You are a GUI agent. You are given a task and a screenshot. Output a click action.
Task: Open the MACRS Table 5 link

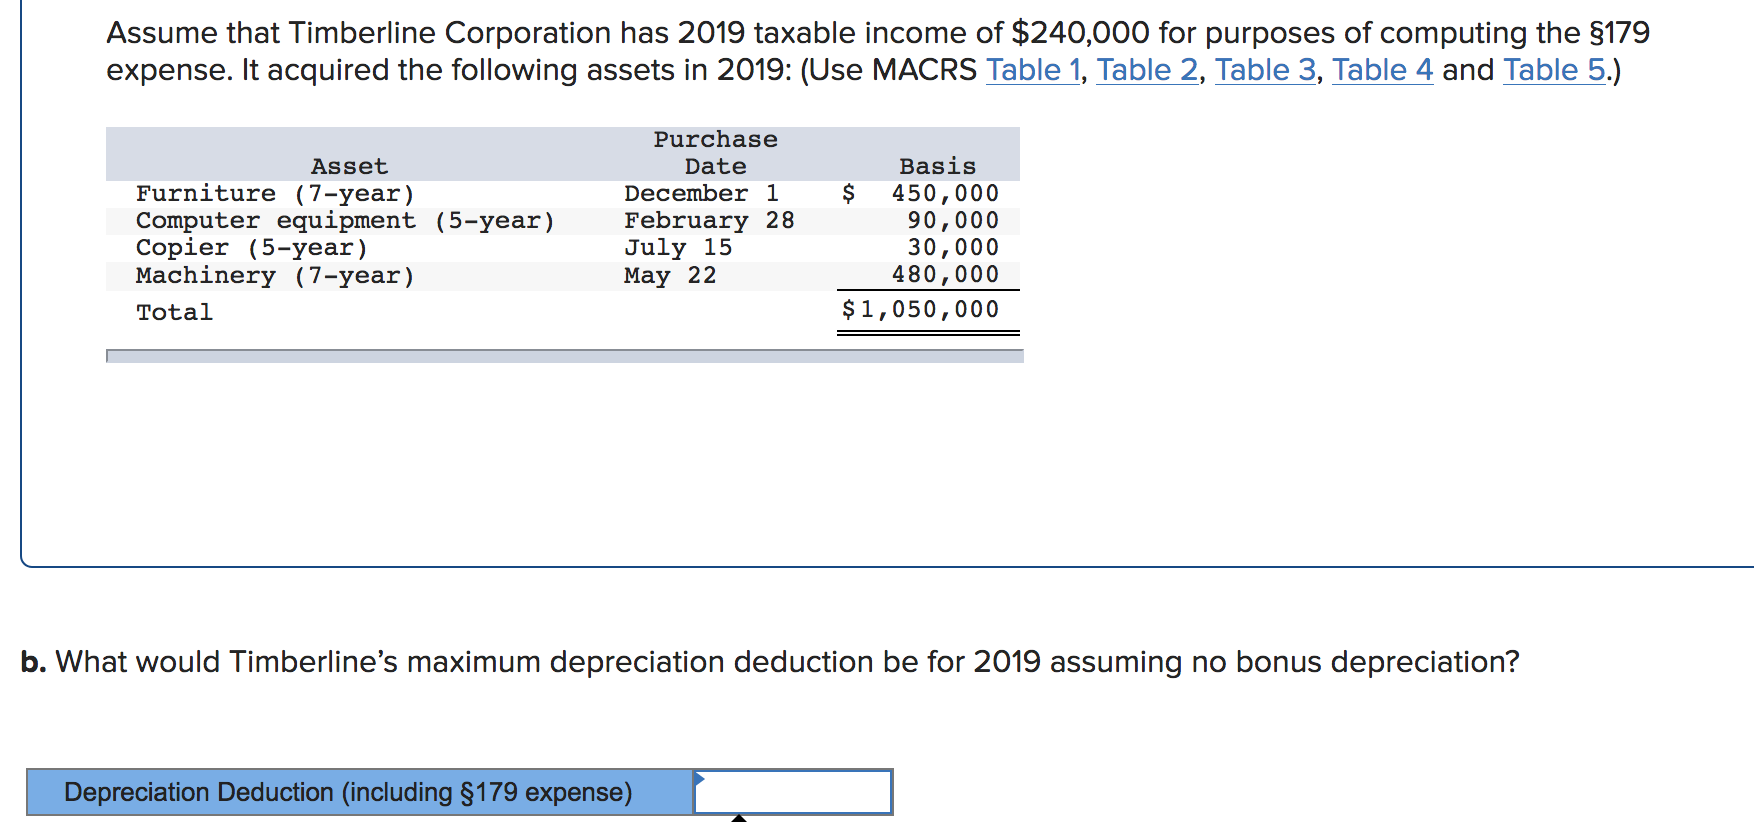pyautogui.click(x=1551, y=70)
